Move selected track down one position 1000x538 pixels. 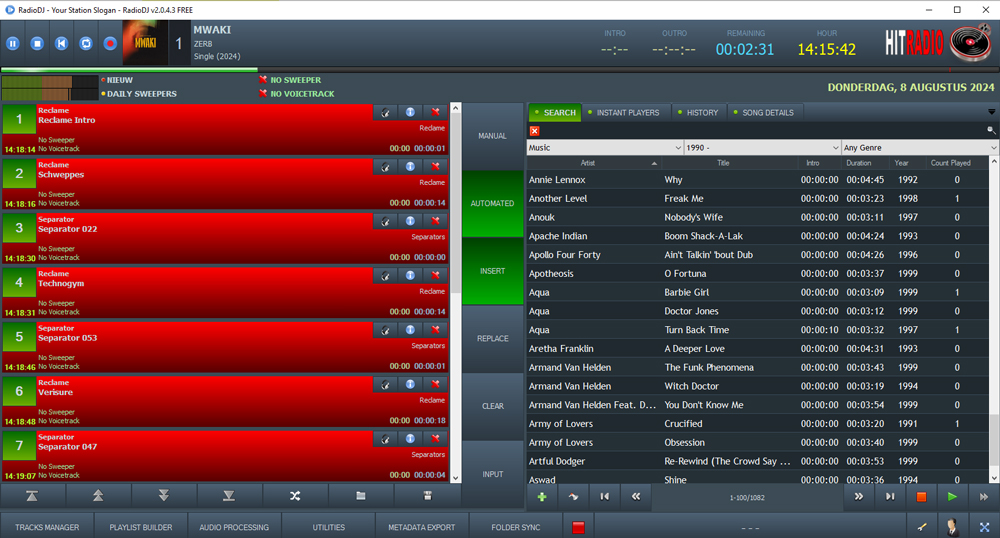(x=163, y=495)
